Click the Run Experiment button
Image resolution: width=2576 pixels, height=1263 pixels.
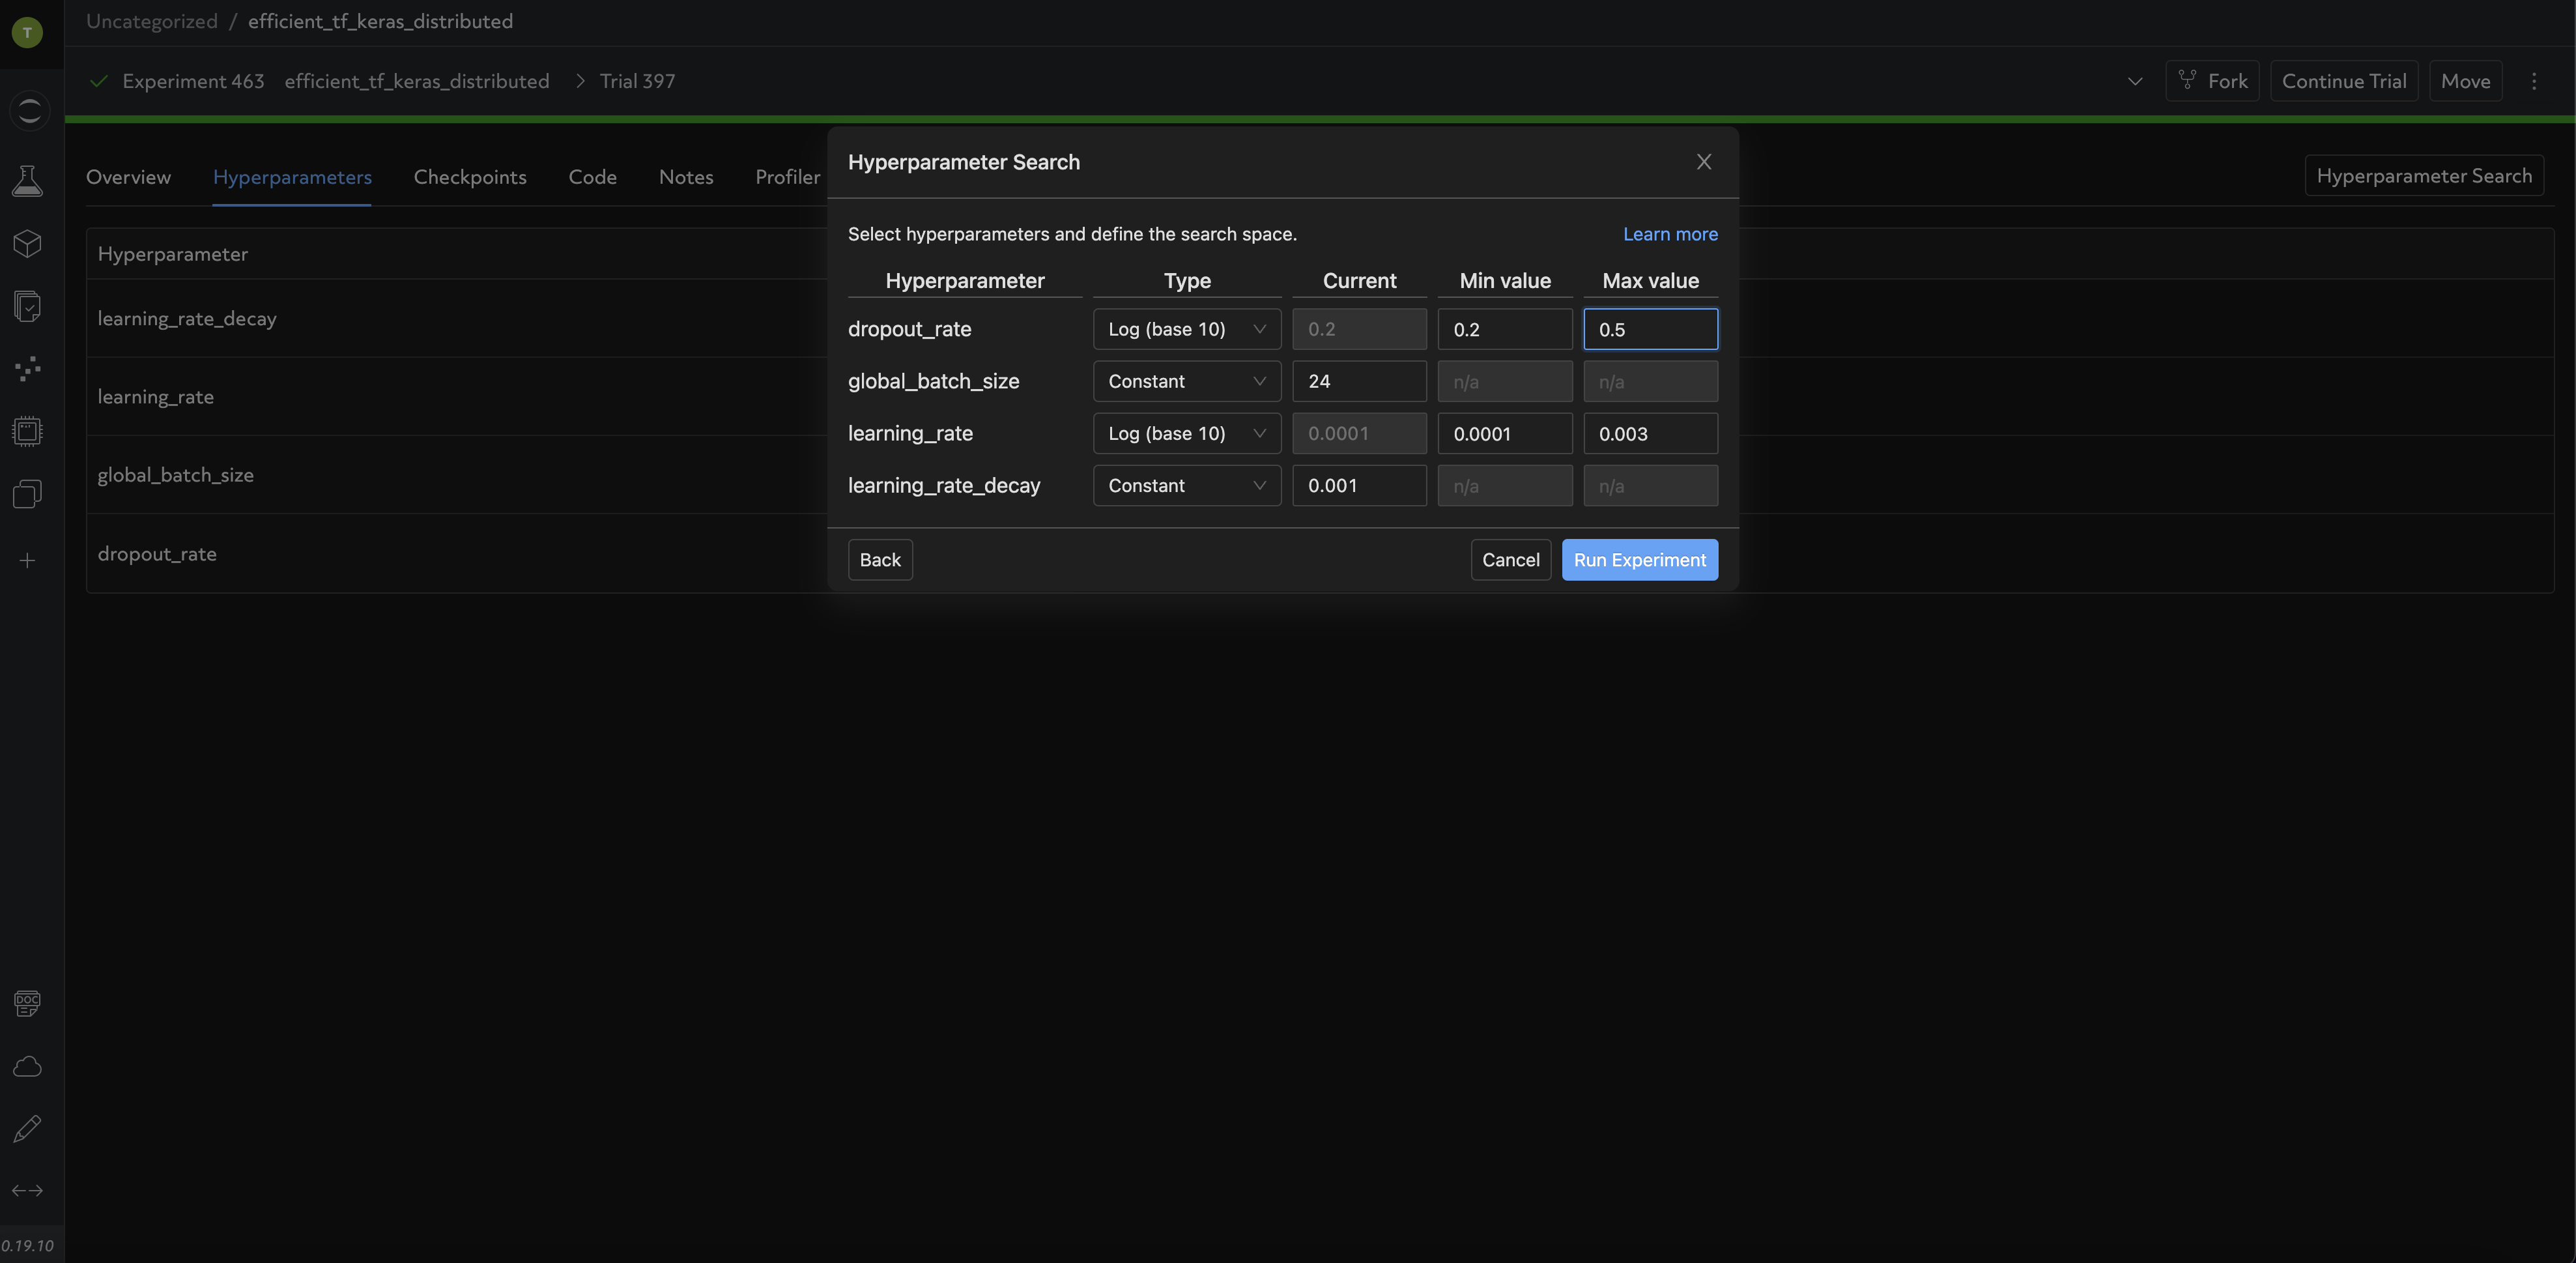1639,560
